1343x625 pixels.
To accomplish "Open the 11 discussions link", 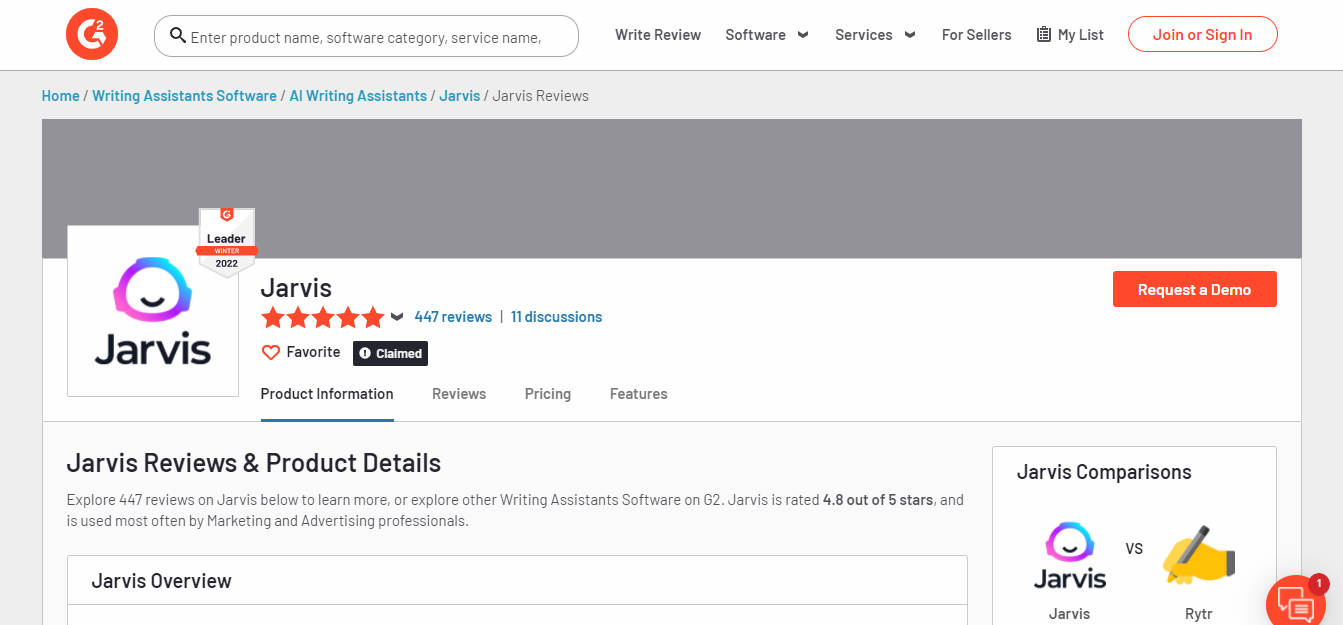I will pos(556,317).
